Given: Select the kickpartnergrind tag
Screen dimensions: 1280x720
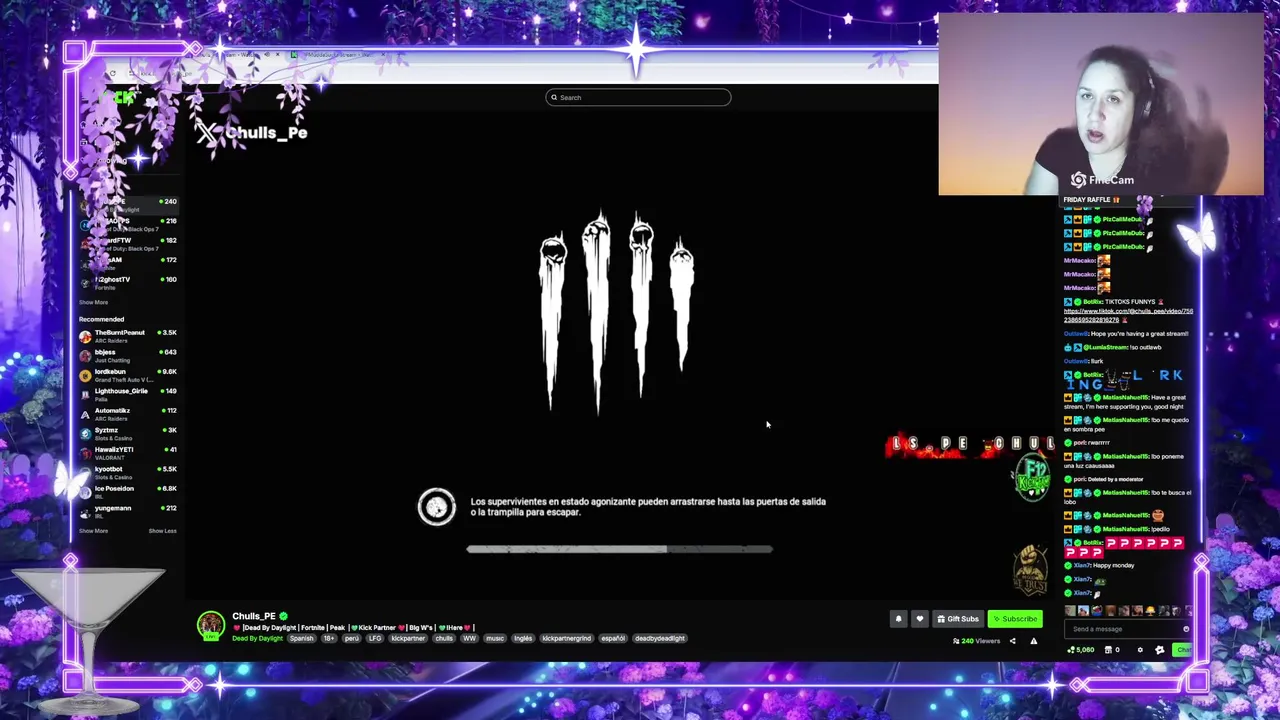Looking at the screenshot, I should pos(567,638).
